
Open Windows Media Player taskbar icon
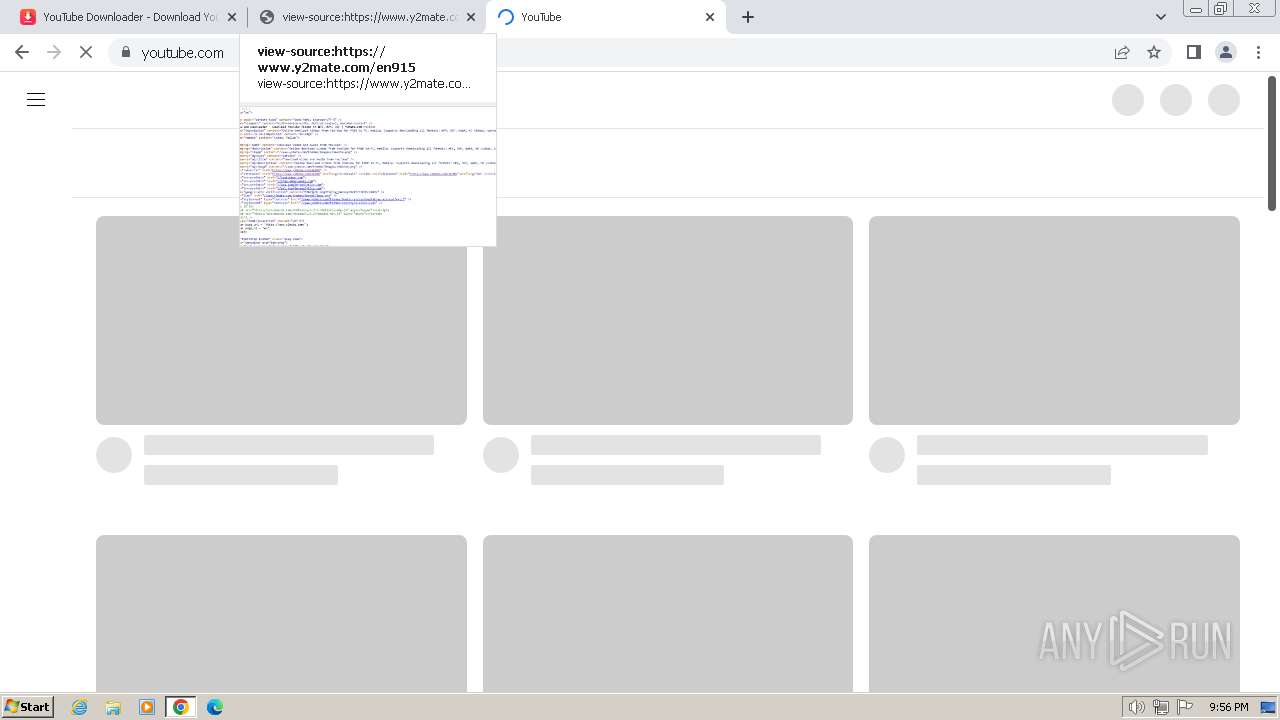tap(147, 707)
